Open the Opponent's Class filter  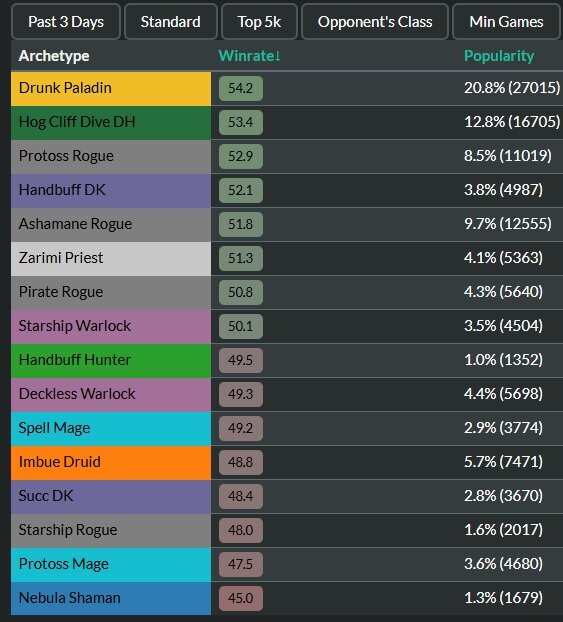coord(375,22)
